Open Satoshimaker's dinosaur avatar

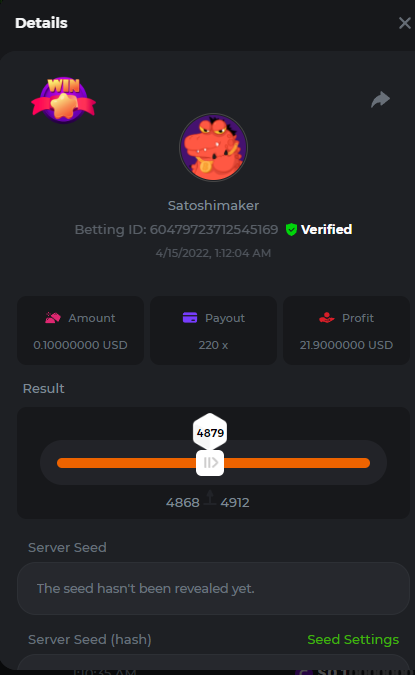[x=214, y=148]
